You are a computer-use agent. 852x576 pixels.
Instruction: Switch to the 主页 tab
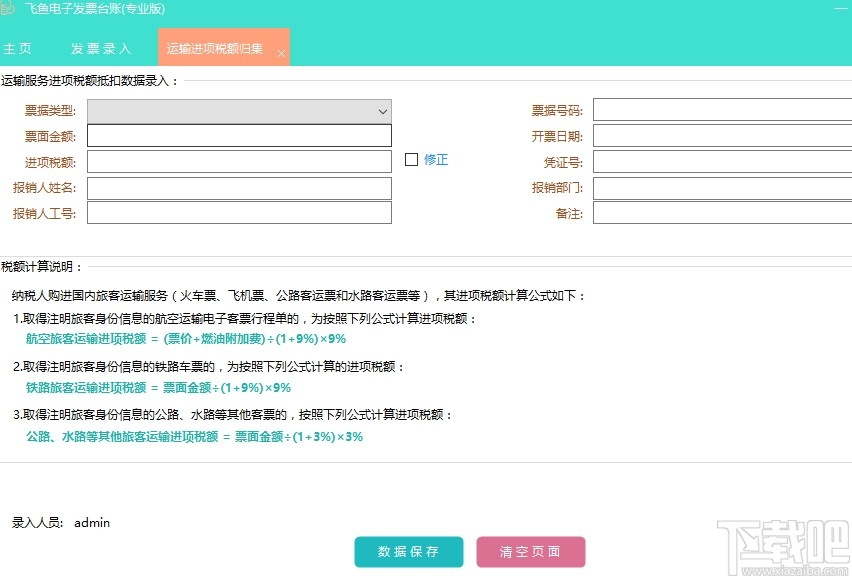pyautogui.click(x=18, y=47)
